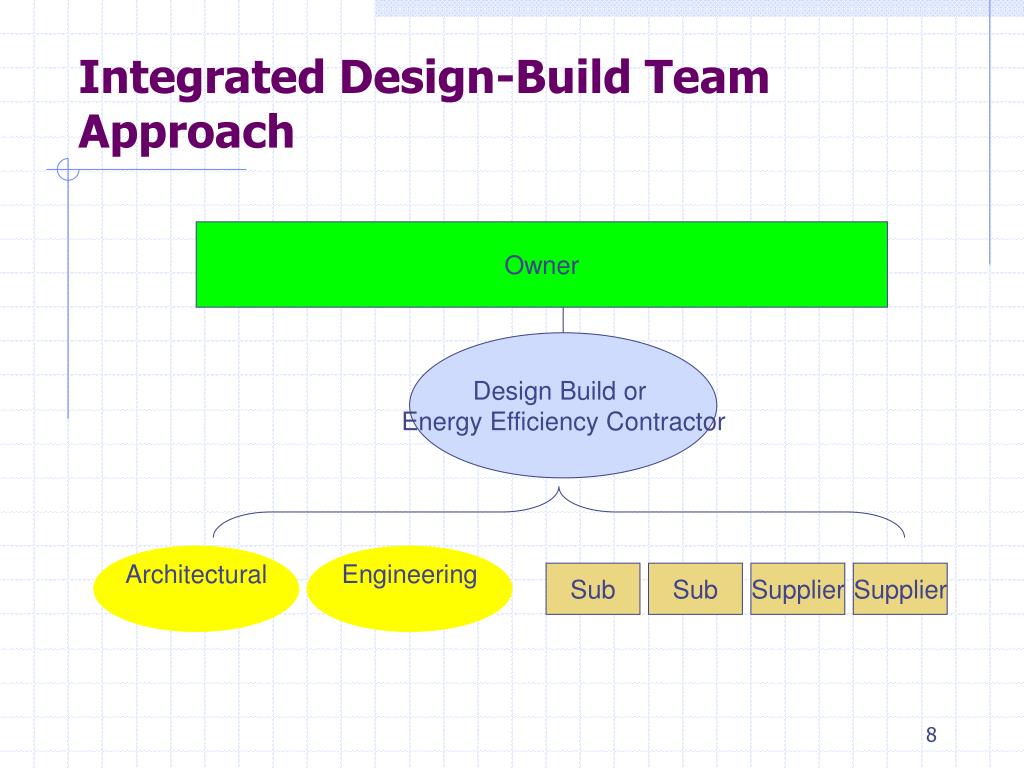Click the yellow Architectural ellipse

196,588
